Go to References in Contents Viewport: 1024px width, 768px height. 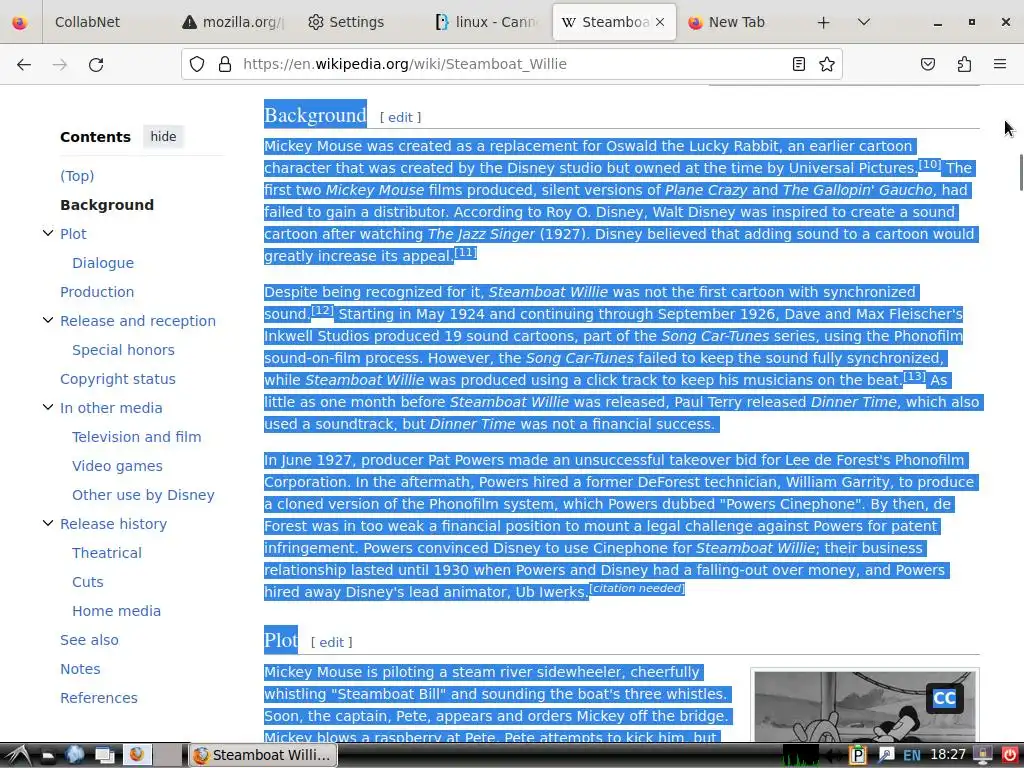[99, 698]
